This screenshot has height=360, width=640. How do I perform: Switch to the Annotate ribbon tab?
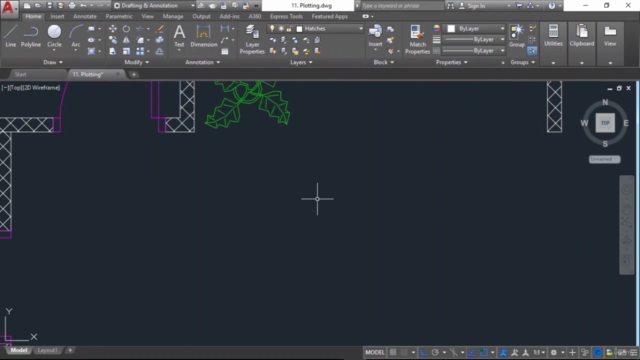tap(85, 16)
